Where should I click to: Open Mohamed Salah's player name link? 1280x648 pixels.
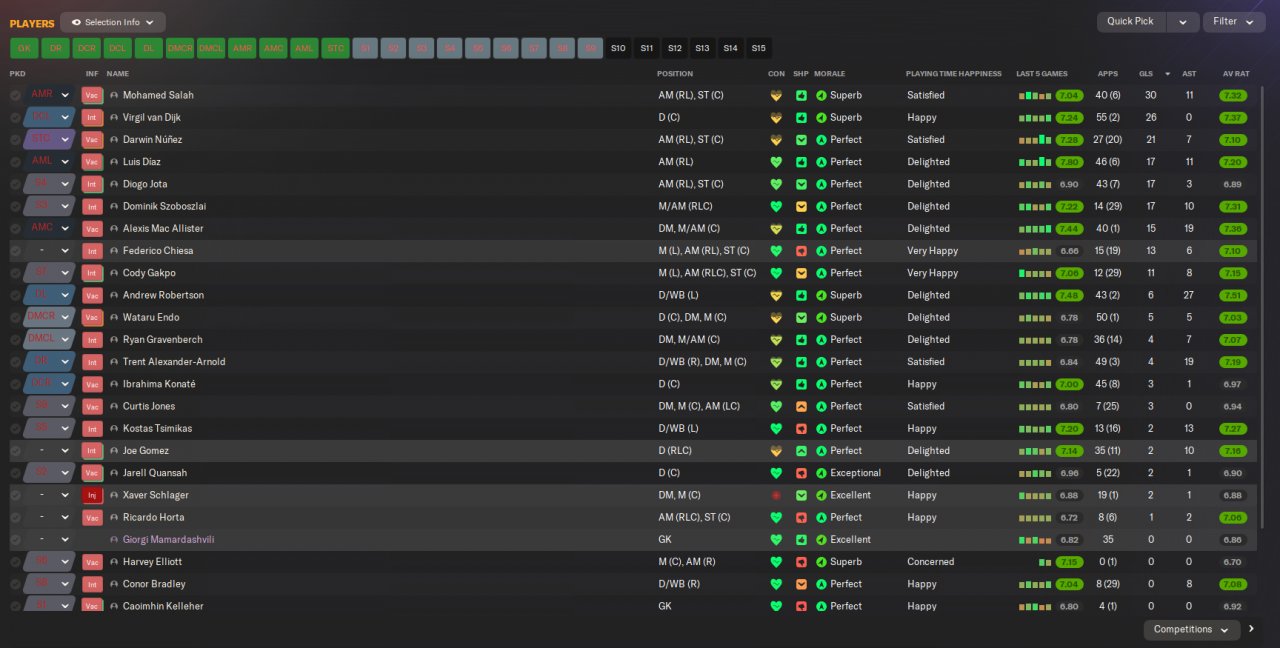tap(158, 95)
